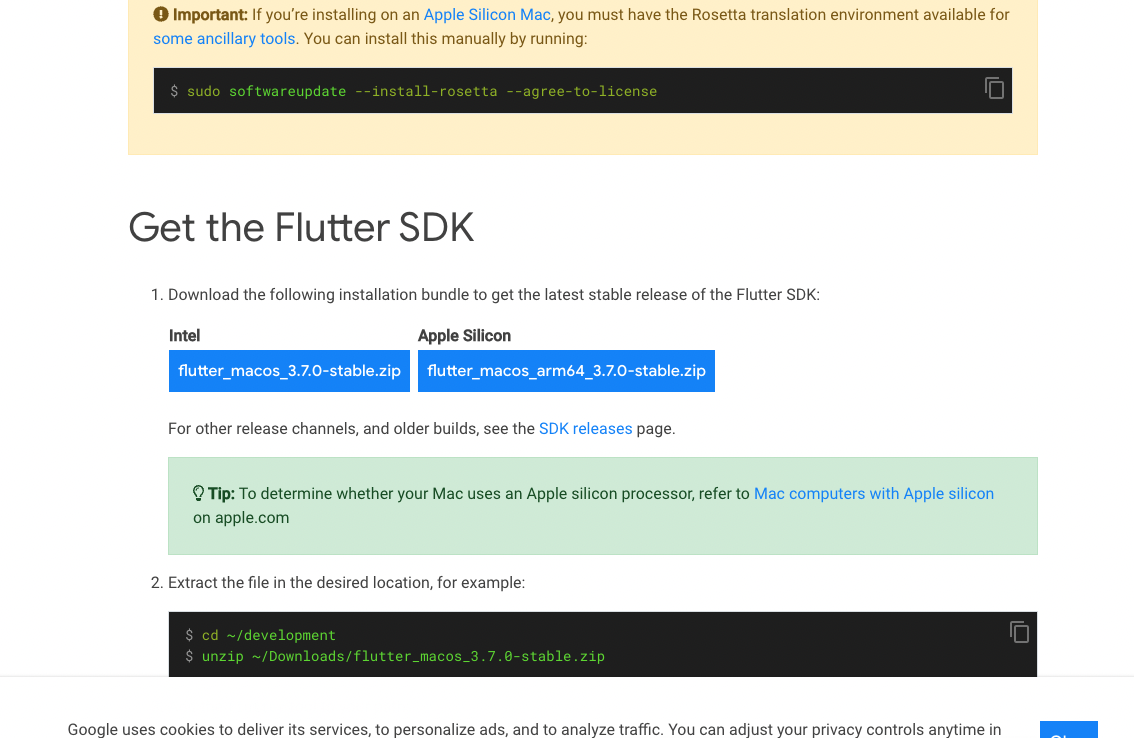Screen dimensions: 1134x738
Task: Click the 'Intel' column label
Action: [184, 336]
